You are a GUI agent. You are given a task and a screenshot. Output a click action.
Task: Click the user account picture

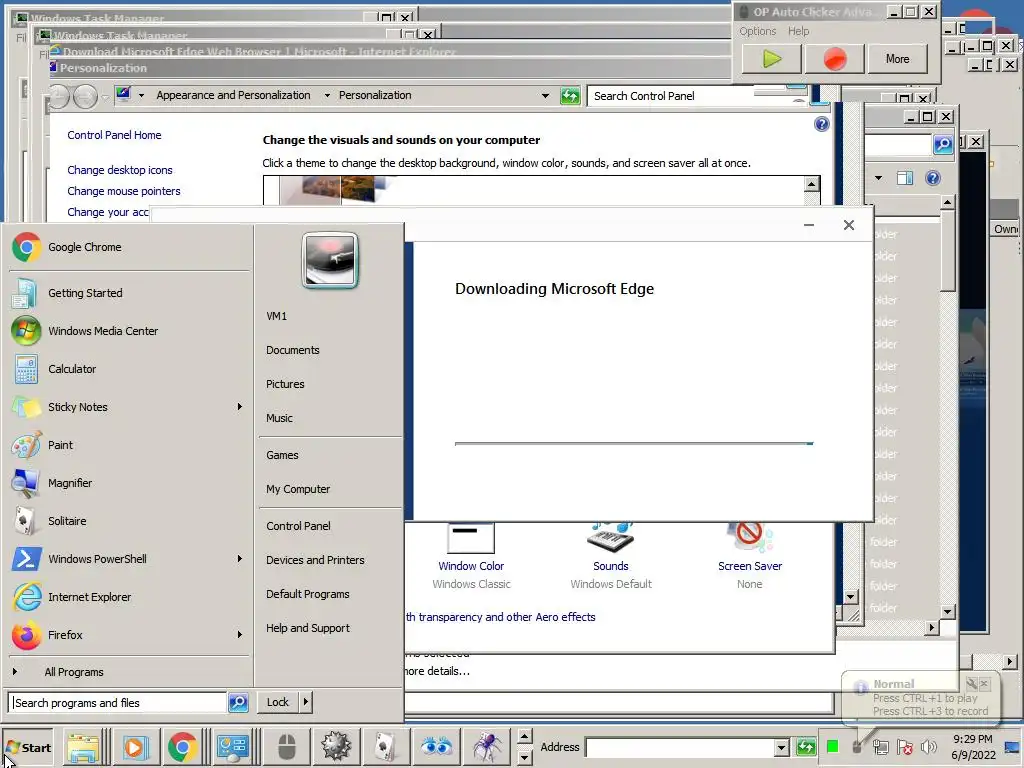tap(330, 260)
